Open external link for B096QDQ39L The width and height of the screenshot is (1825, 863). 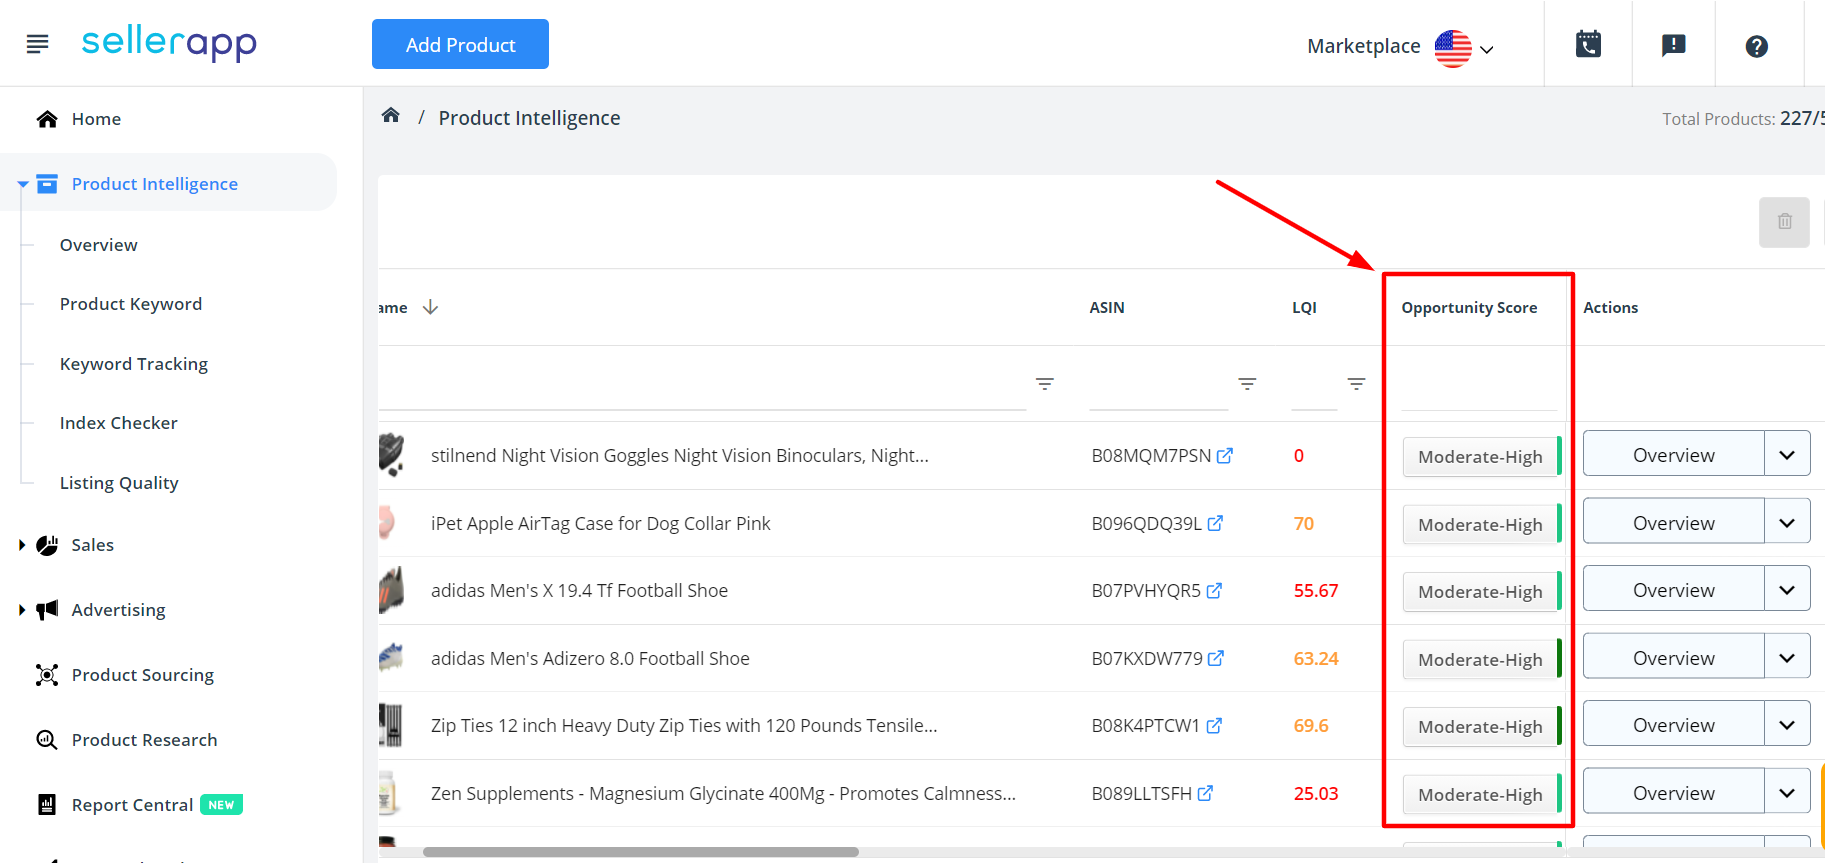(x=1215, y=523)
